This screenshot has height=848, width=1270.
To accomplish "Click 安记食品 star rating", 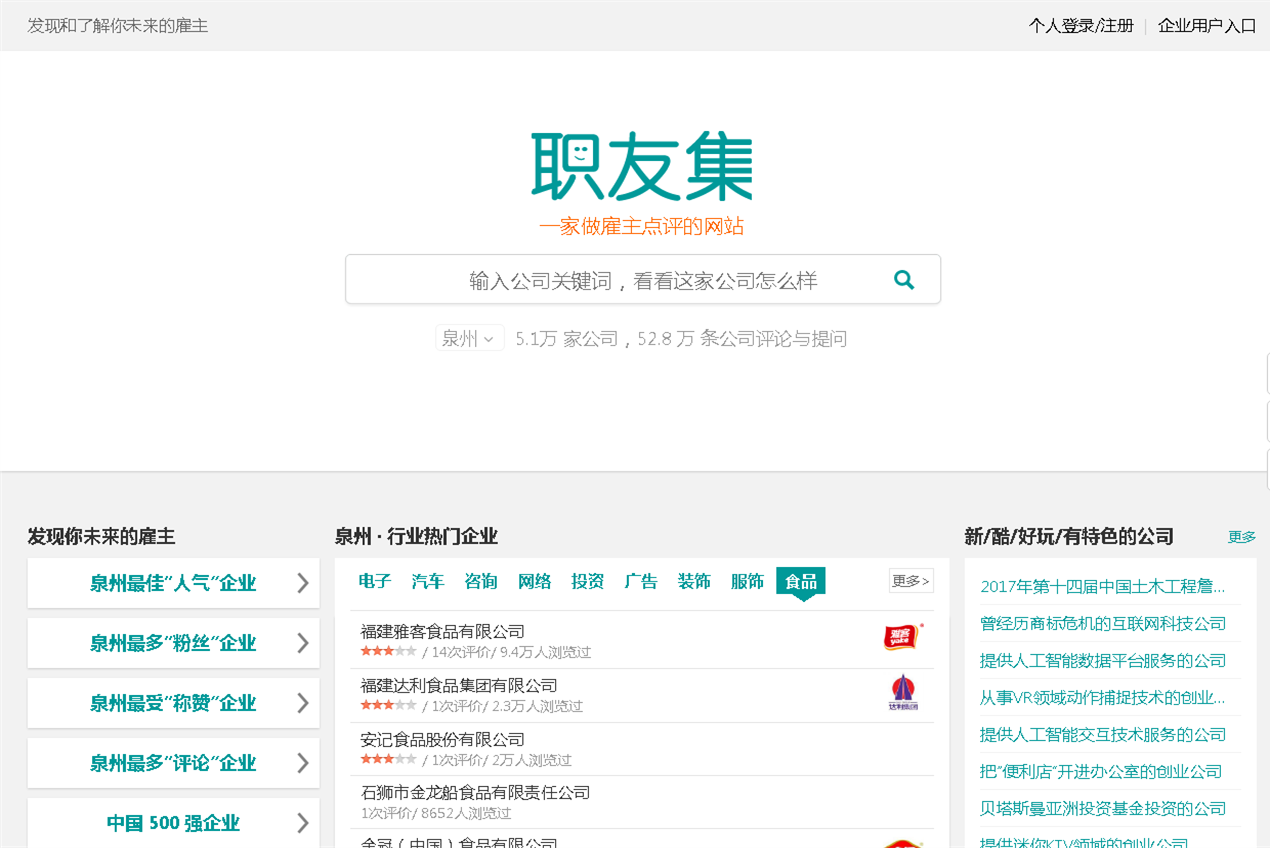I will 389,759.
